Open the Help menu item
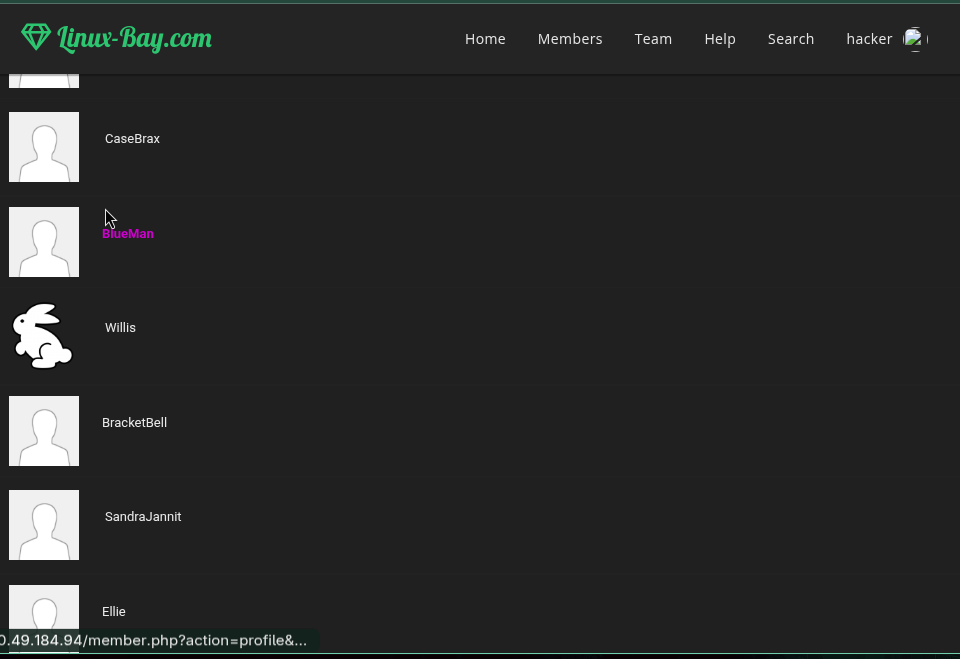The height and width of the screenshot is (659, 960). click(720, 39)
